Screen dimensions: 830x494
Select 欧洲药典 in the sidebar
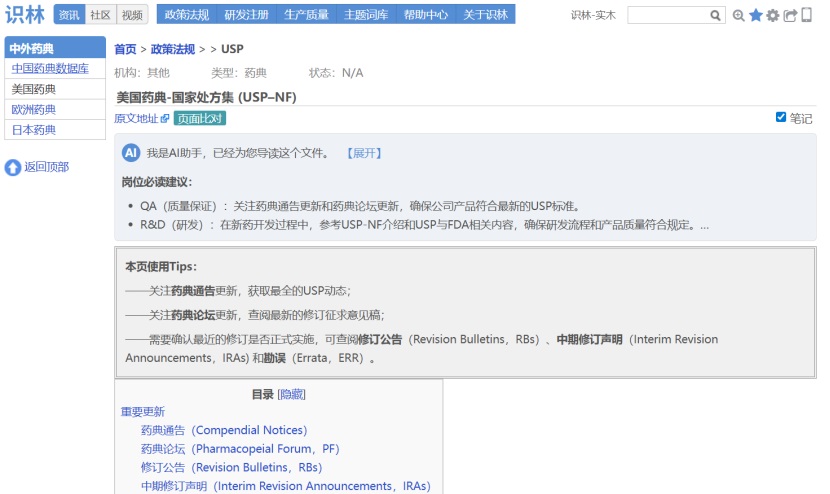[x=34, y=110]
